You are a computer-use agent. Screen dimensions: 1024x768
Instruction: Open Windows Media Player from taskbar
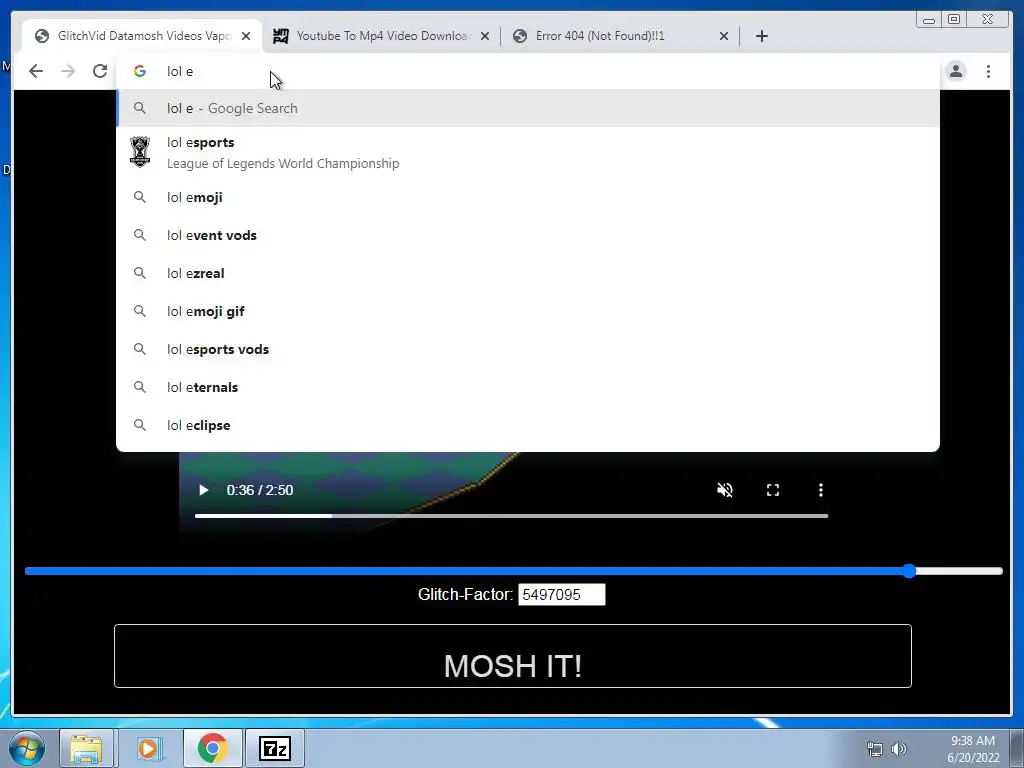[148, 748]
